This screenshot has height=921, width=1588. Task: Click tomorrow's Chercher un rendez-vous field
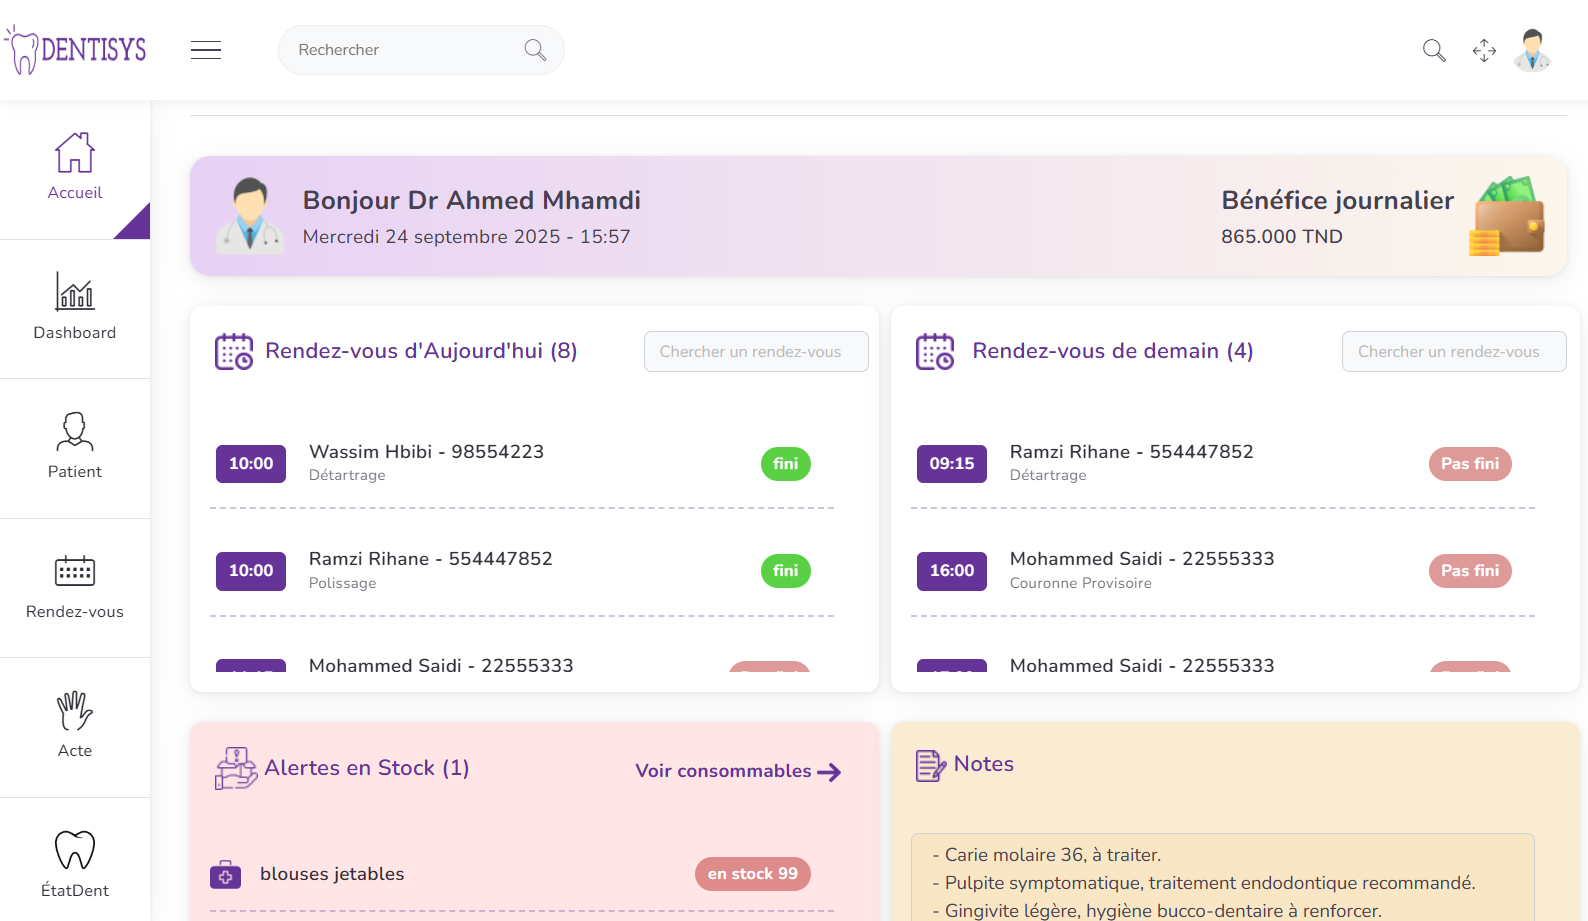click(x=1453, y=352)
